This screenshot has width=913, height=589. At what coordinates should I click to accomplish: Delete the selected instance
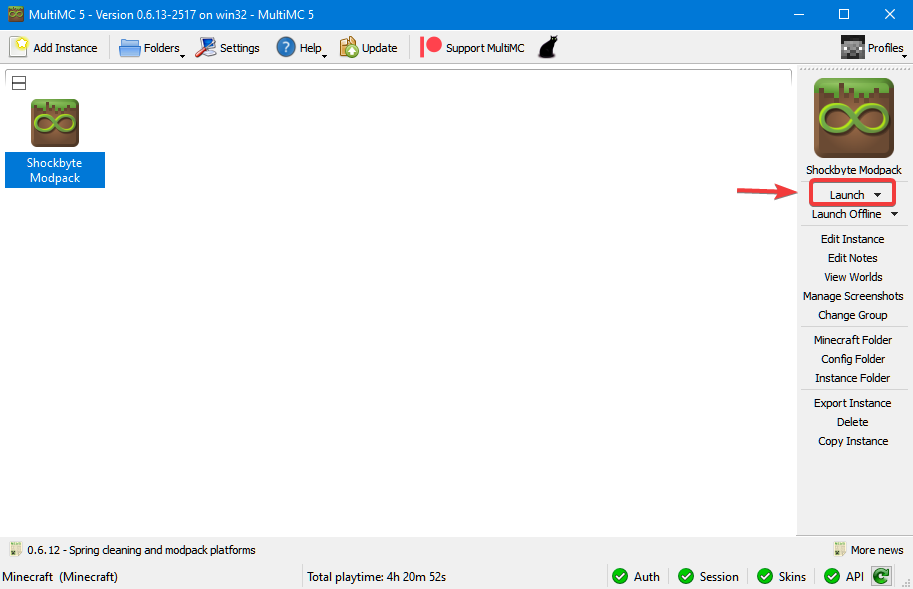click(852, 422)
